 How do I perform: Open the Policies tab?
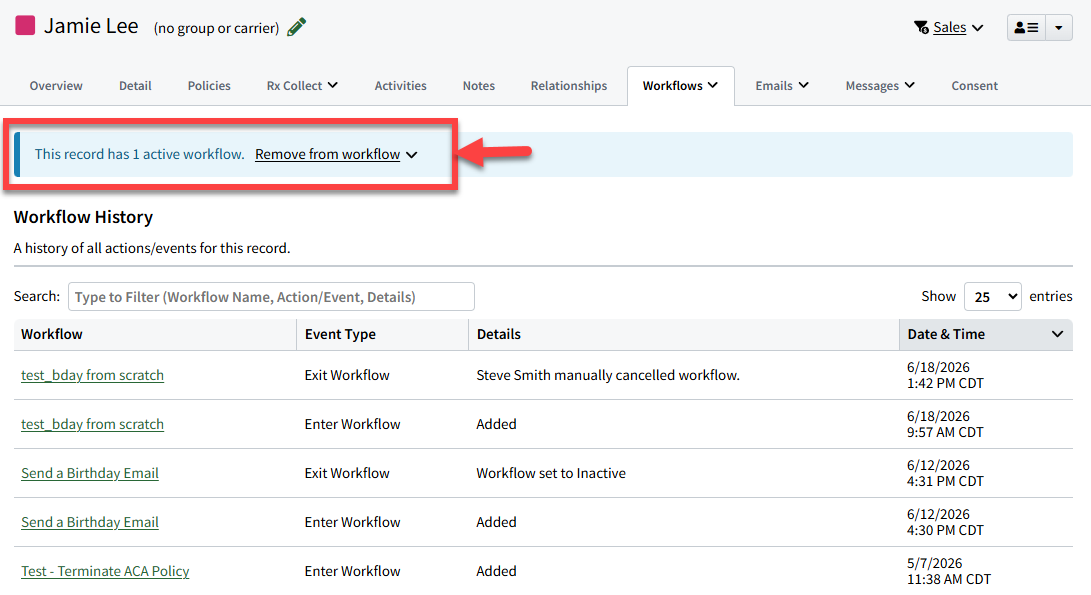click(x=209, y=86)
